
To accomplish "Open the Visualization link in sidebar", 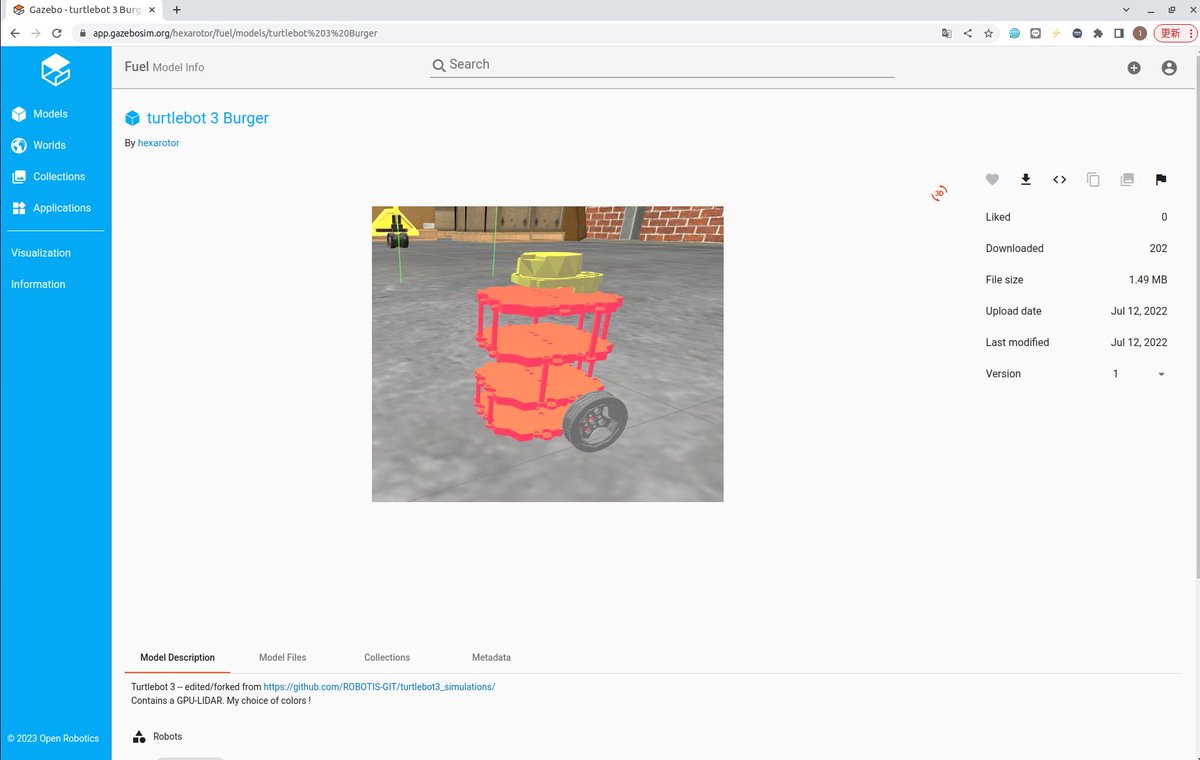I will (41, 253).
